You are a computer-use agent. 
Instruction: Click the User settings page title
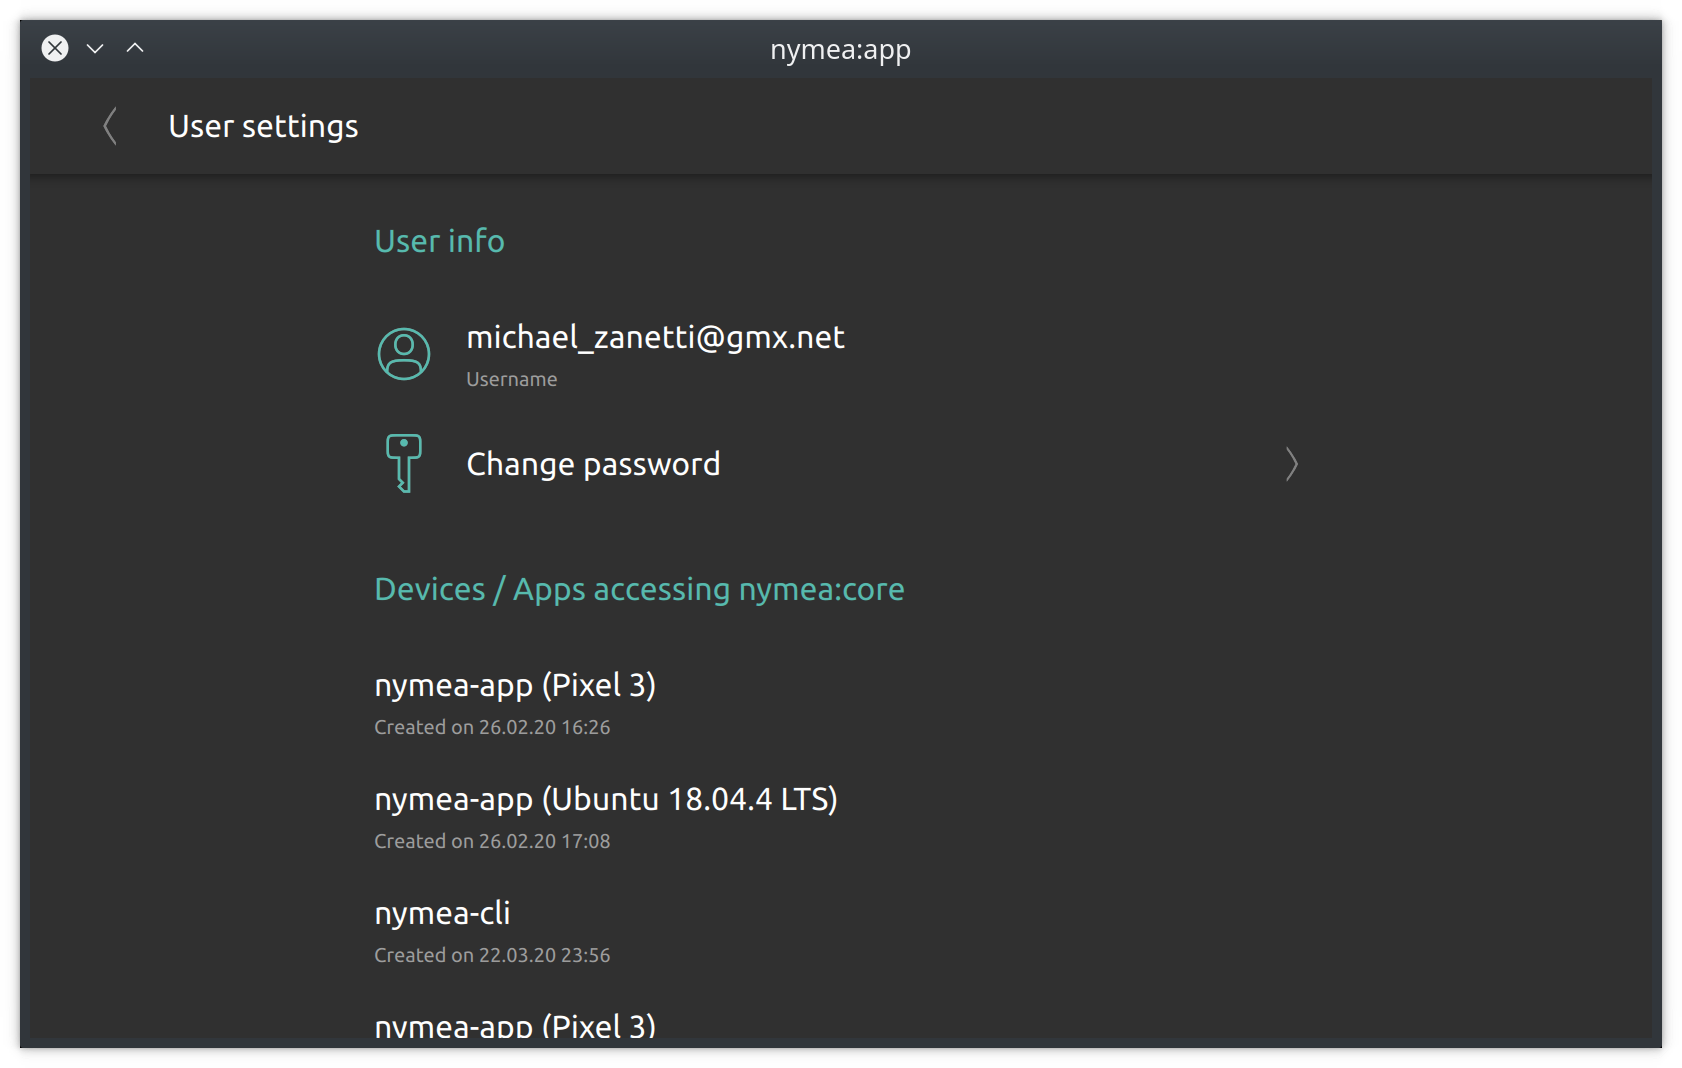263,127
